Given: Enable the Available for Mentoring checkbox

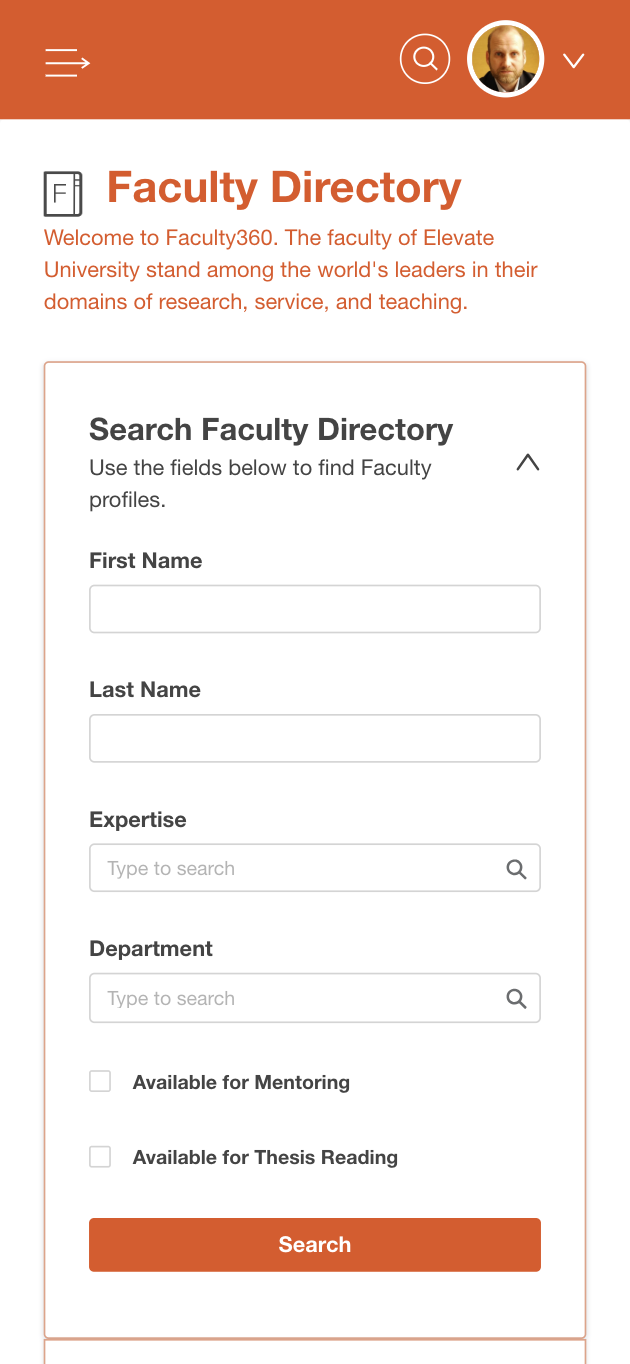Looking at the screenshot, I should tap(100, 1081).
